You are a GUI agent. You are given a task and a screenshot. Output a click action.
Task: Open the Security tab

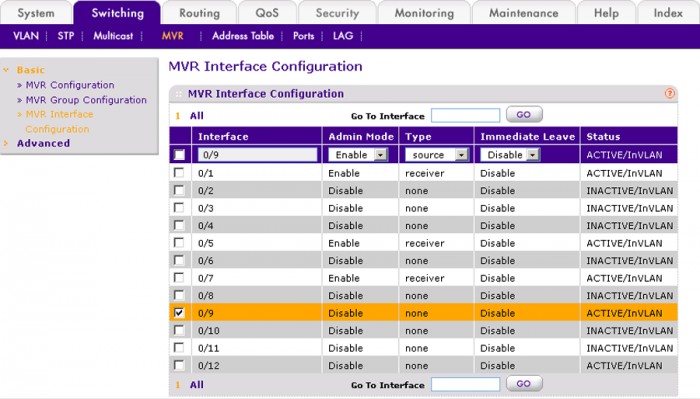click(x=337, y=13)
